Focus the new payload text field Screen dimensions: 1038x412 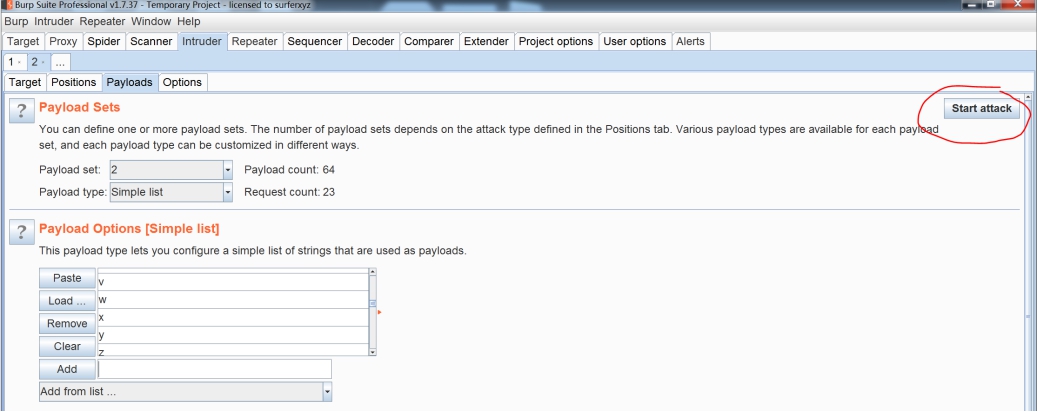(214, 369)
